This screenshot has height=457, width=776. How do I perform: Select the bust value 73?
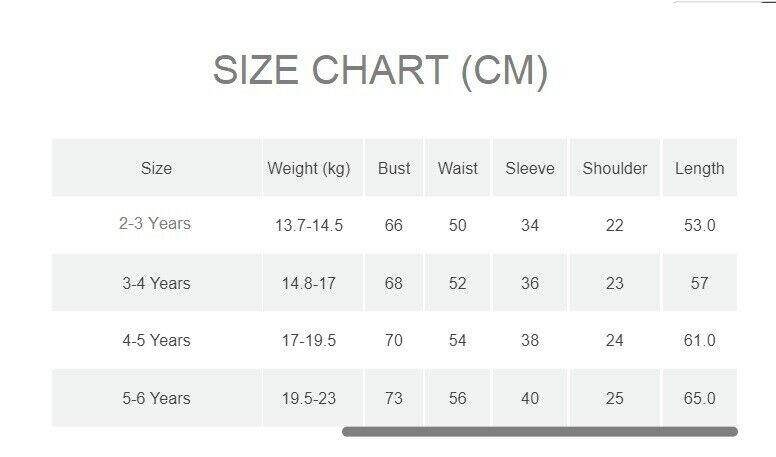tap(394, 399)
